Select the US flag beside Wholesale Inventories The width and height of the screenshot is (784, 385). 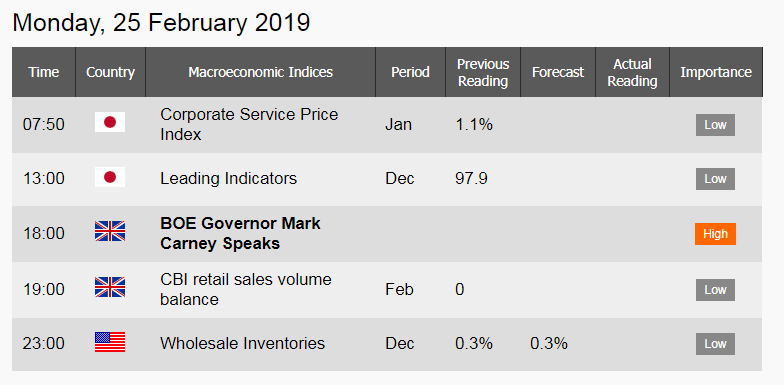(110, 342)
